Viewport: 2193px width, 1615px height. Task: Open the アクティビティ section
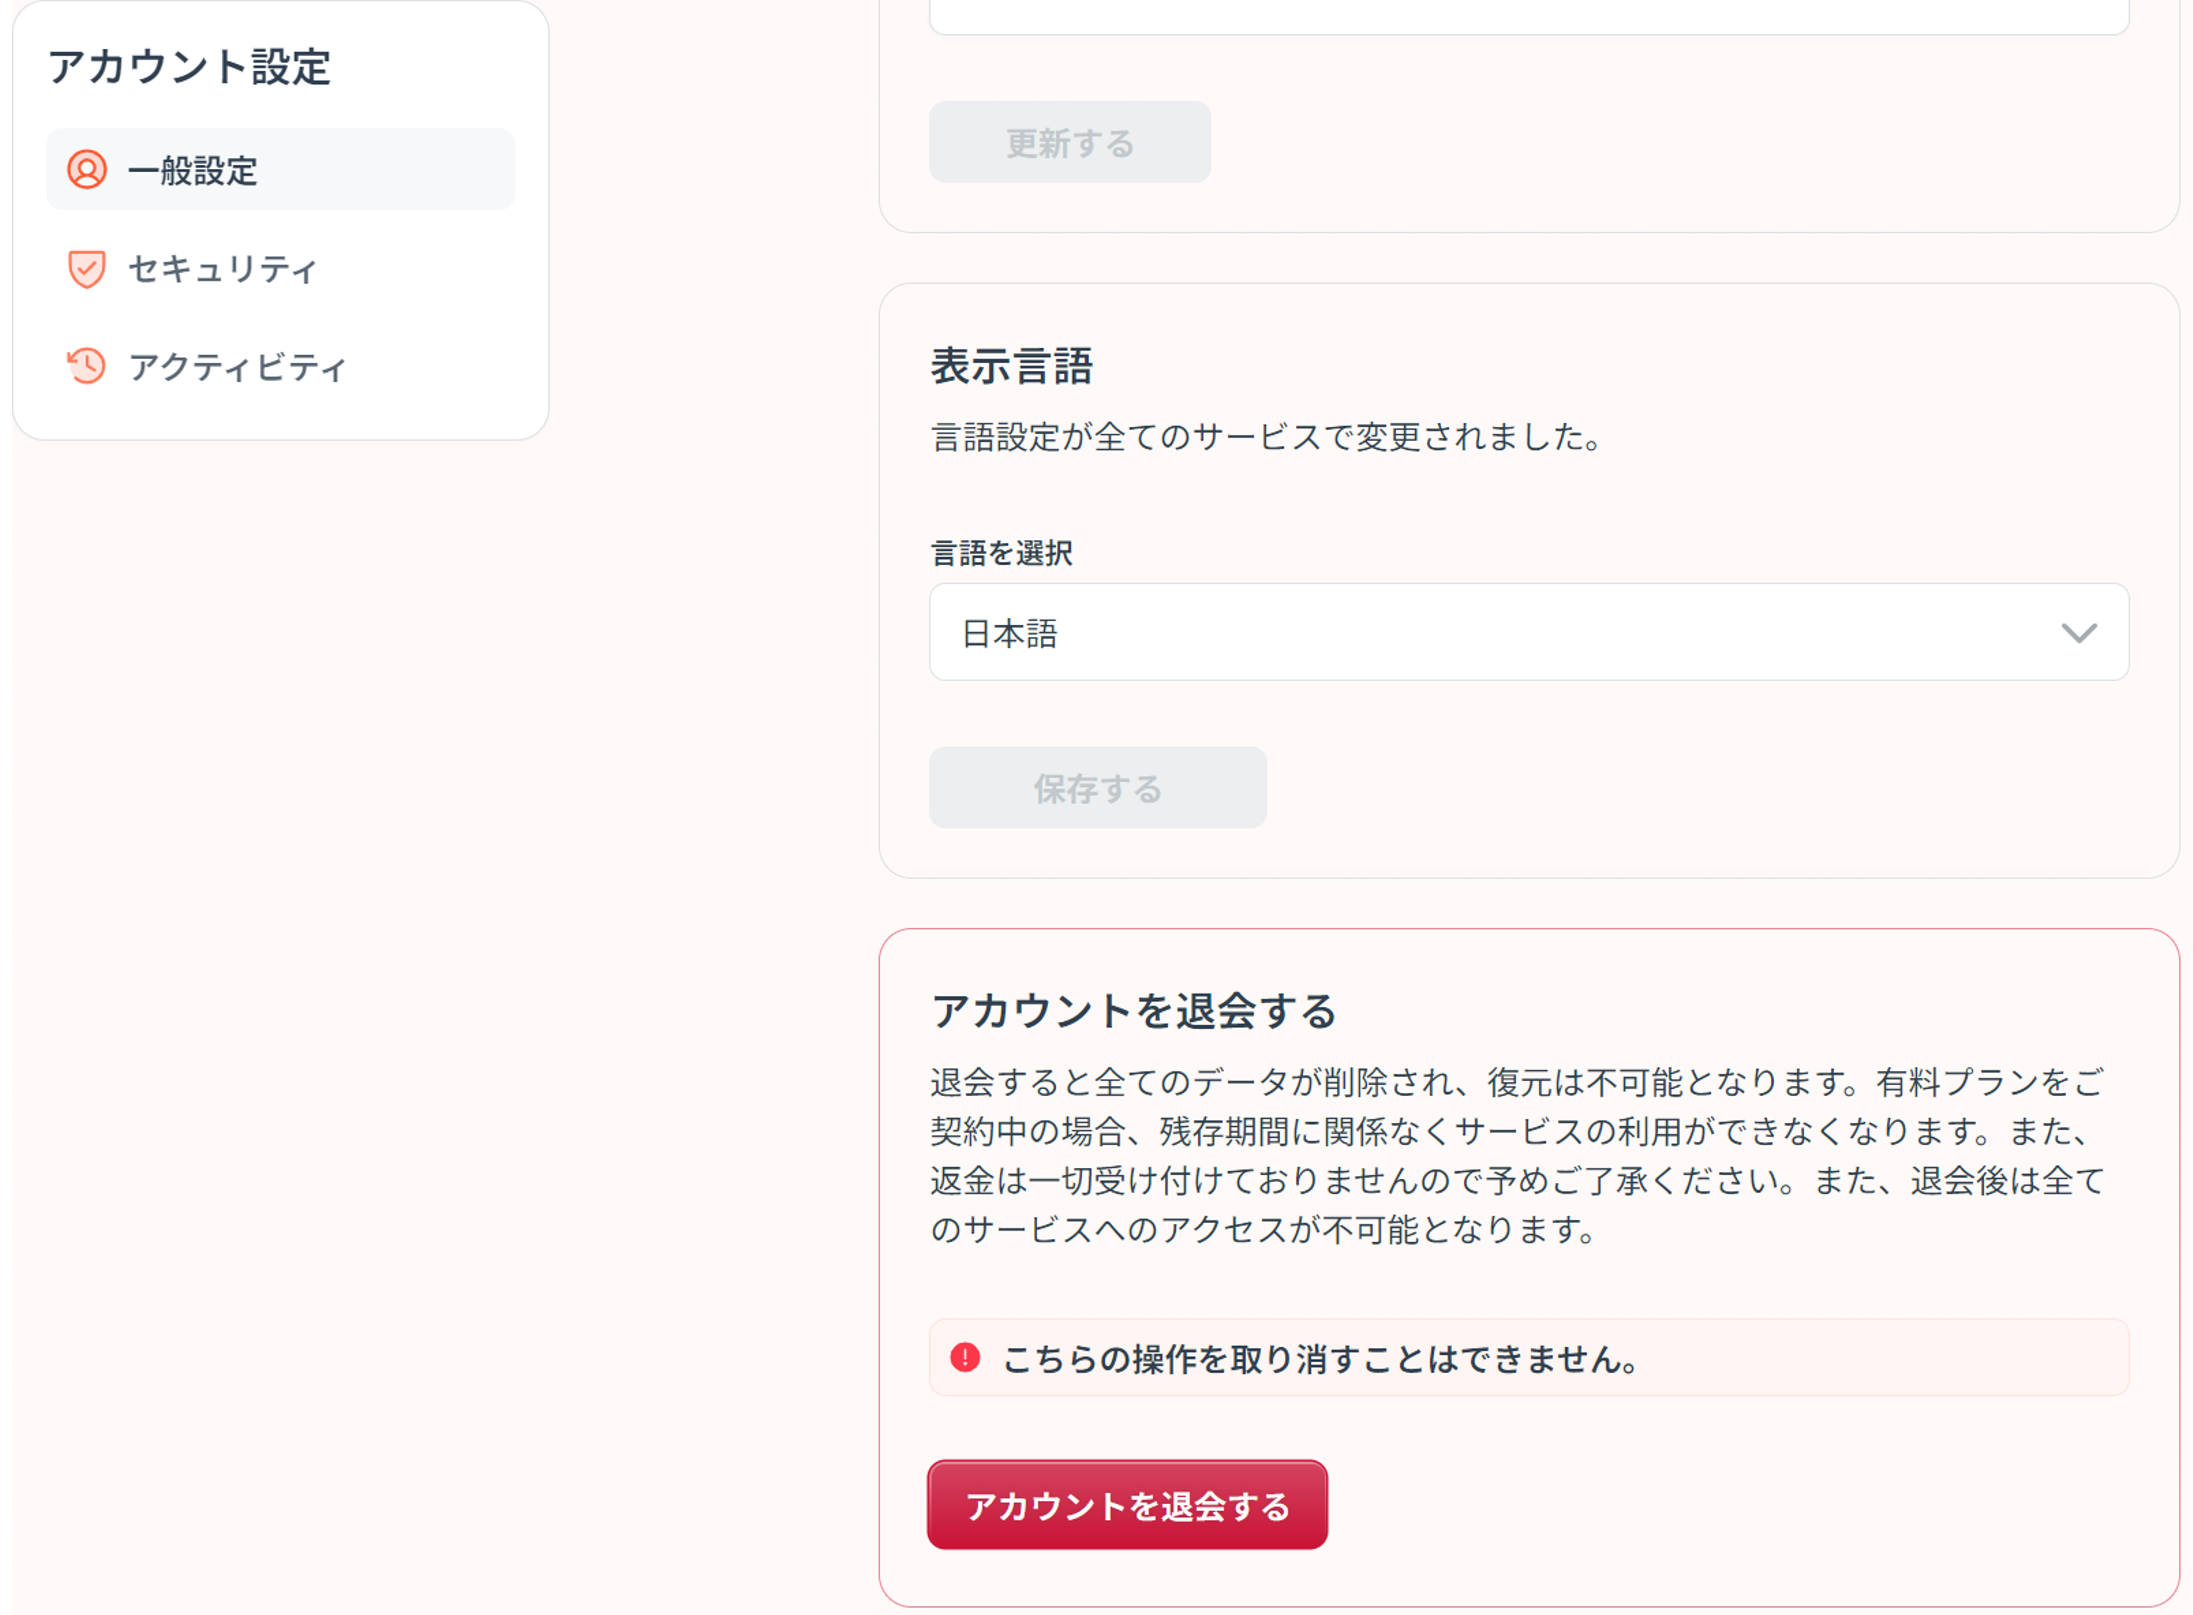click(281, 366)
